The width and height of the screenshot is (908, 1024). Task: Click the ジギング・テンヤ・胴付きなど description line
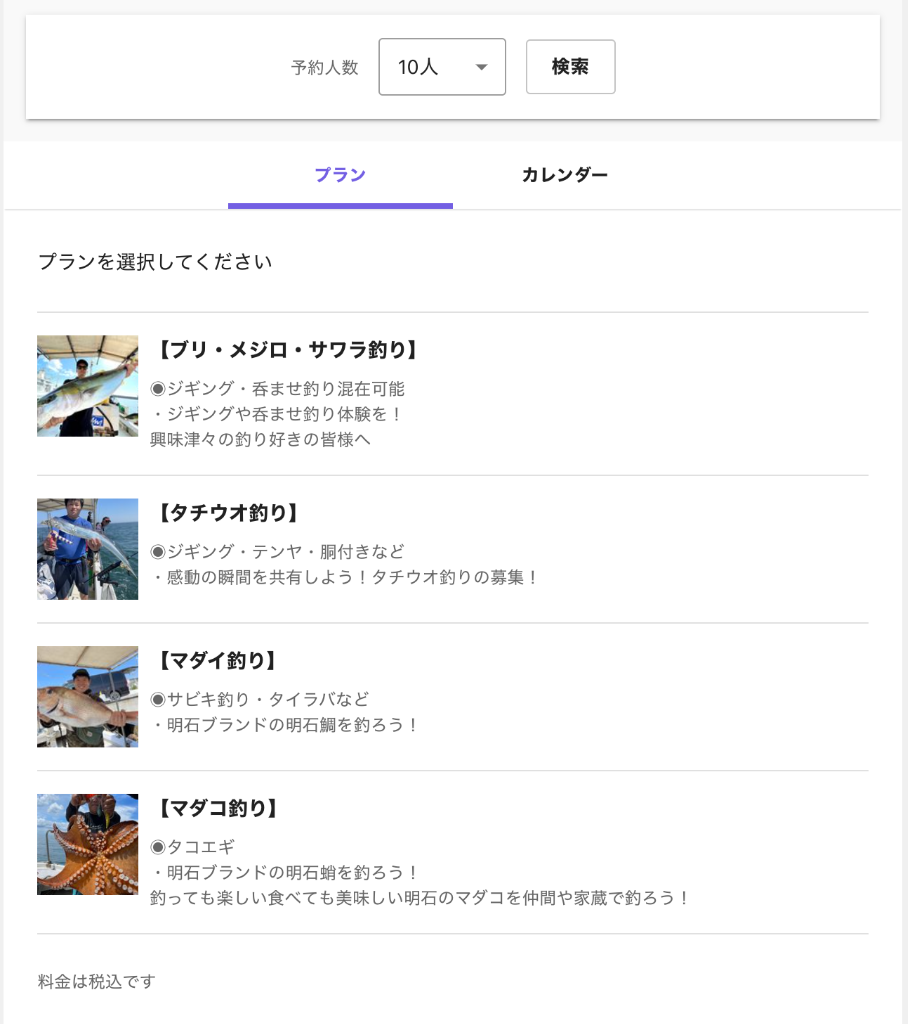pos(277,552)
